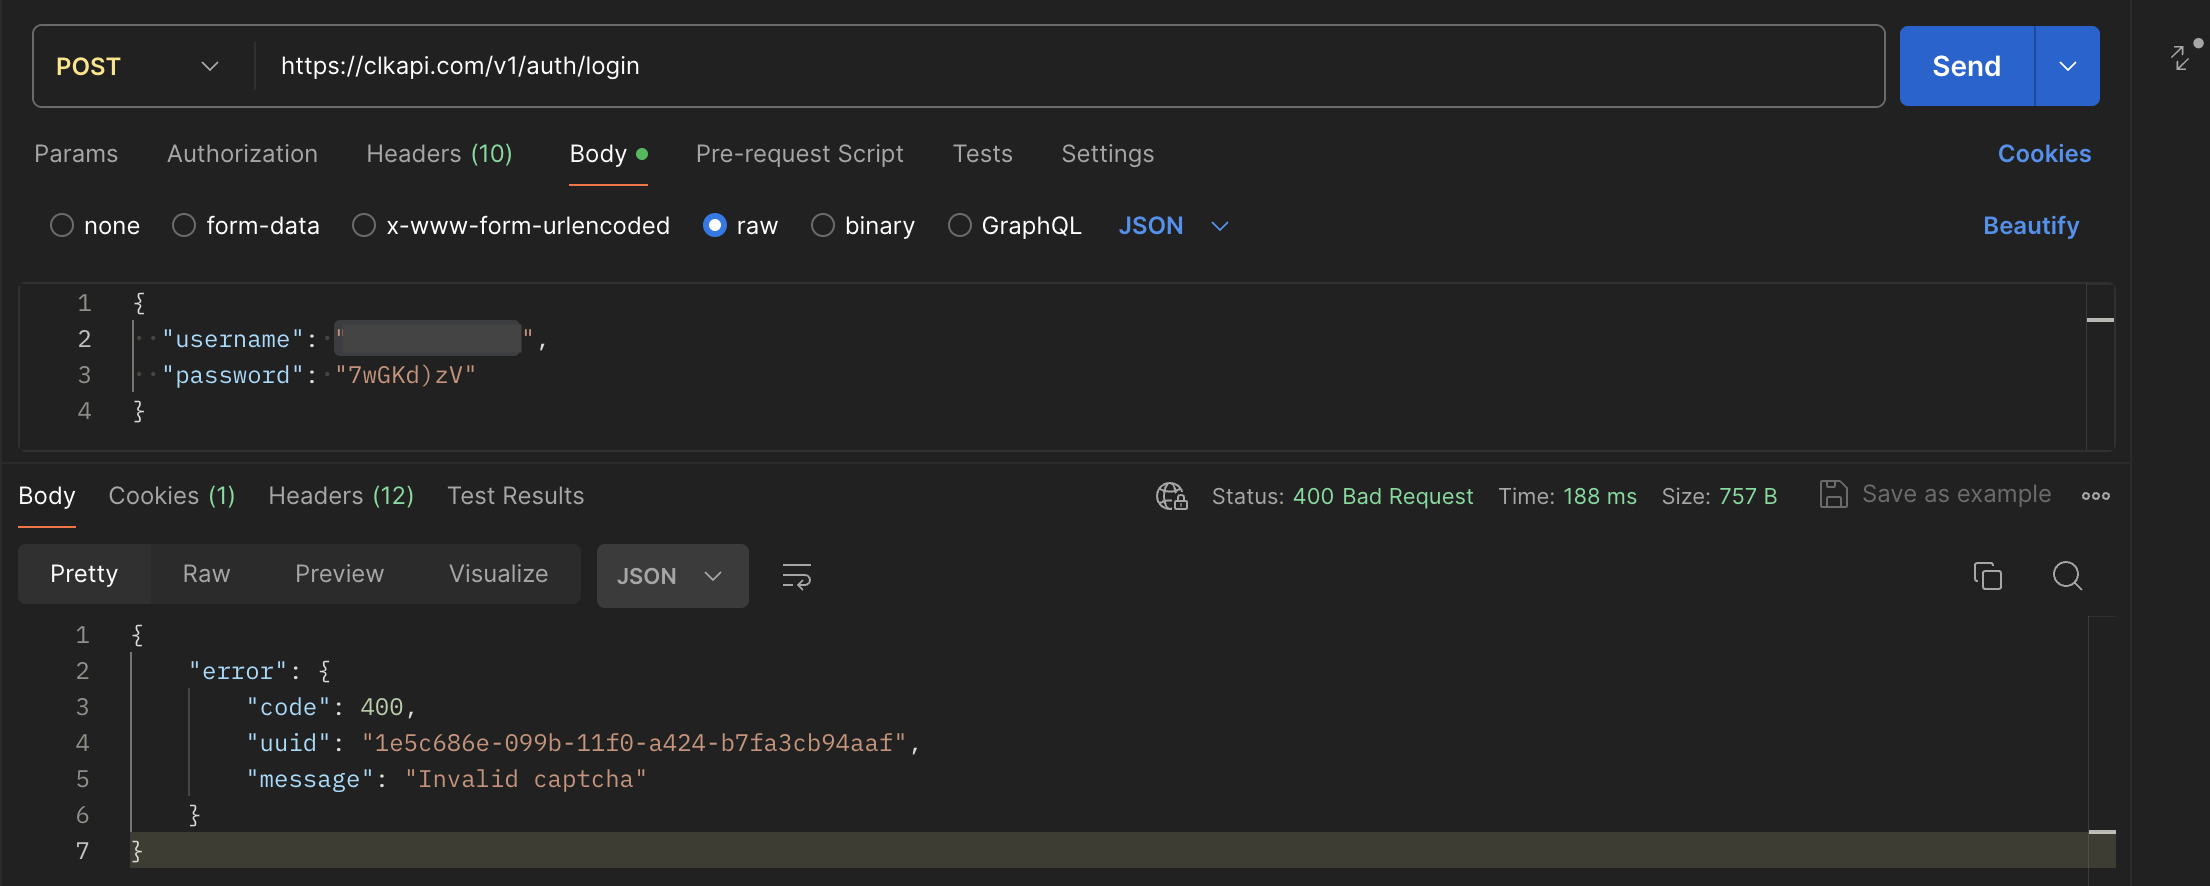Viewport: 2210px width, 886px height.
Task: Click Save as example text
Action: tap(1956, 494)
